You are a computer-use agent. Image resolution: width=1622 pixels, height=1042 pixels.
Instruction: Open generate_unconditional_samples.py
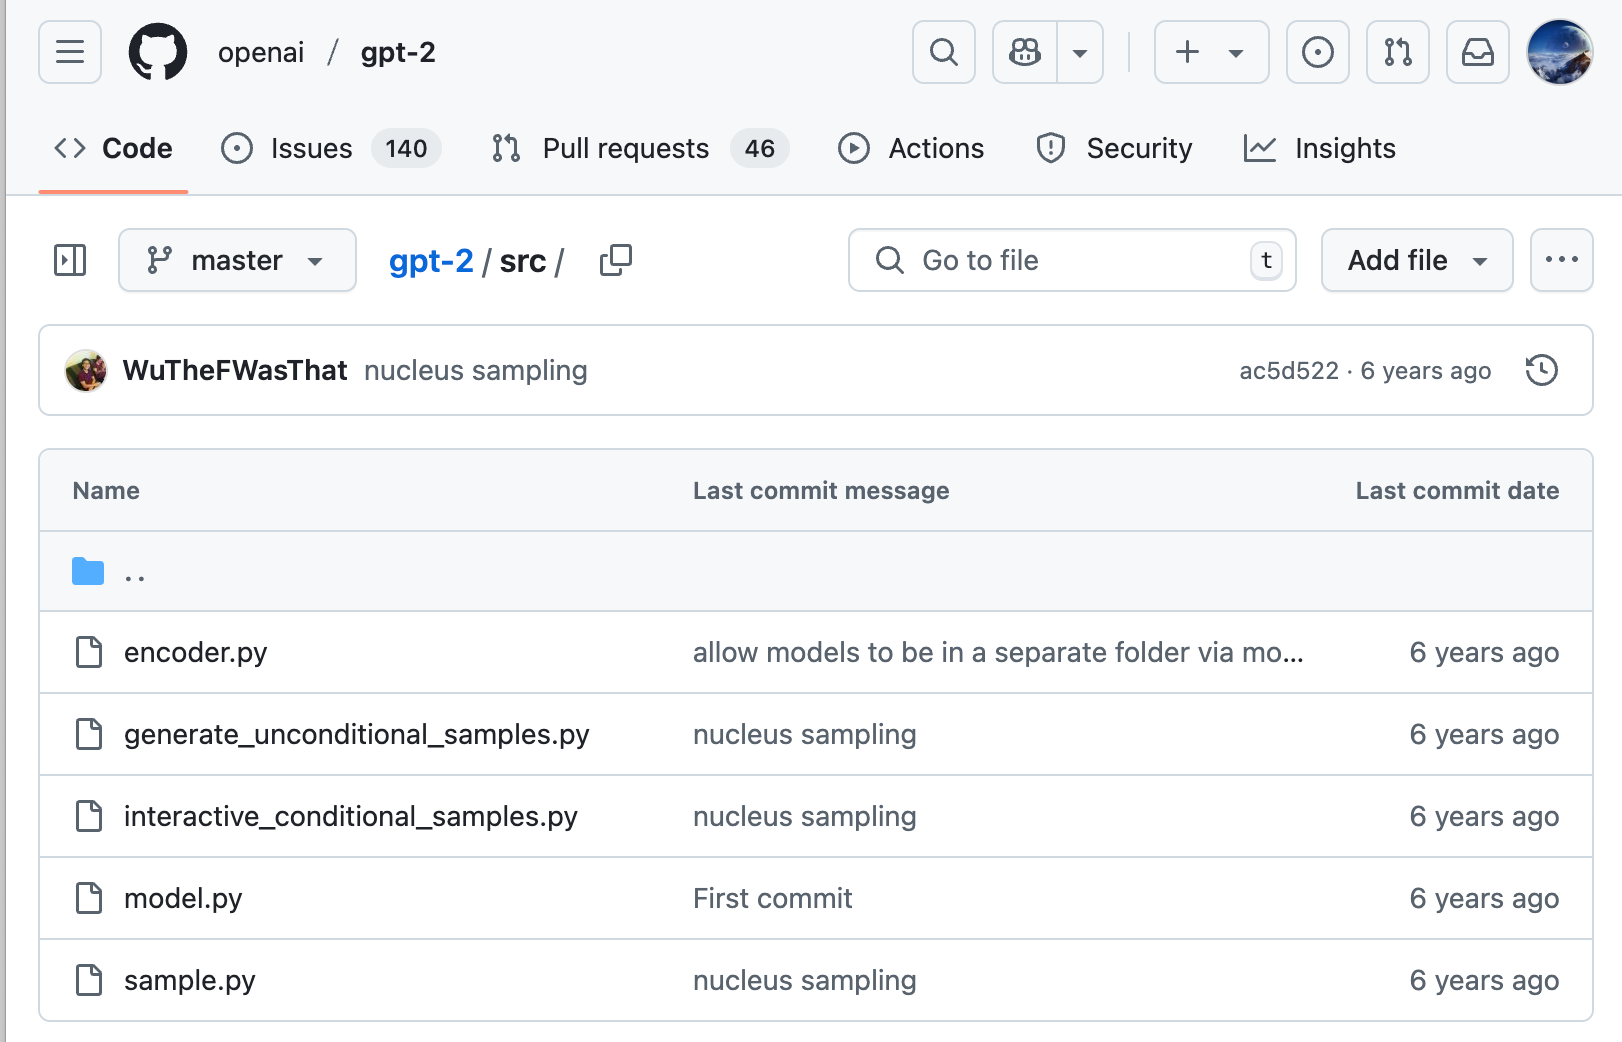tap(357, 734)
